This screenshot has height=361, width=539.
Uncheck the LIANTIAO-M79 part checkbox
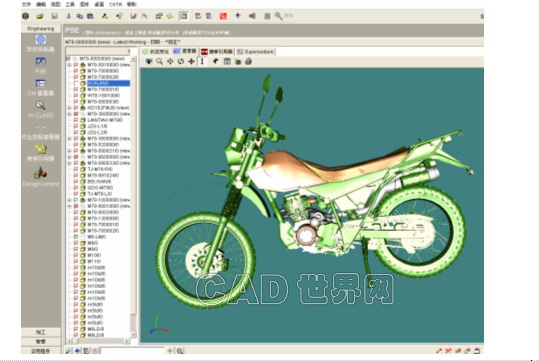click(76, 120)
